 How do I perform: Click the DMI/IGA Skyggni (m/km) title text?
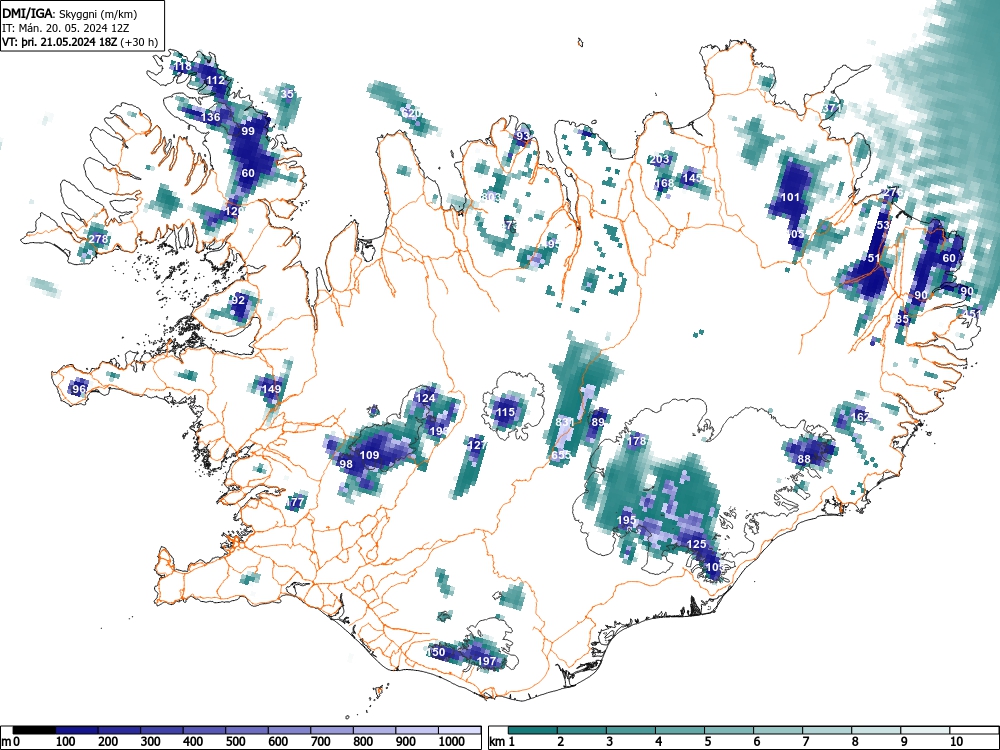(x=70, y=13)
